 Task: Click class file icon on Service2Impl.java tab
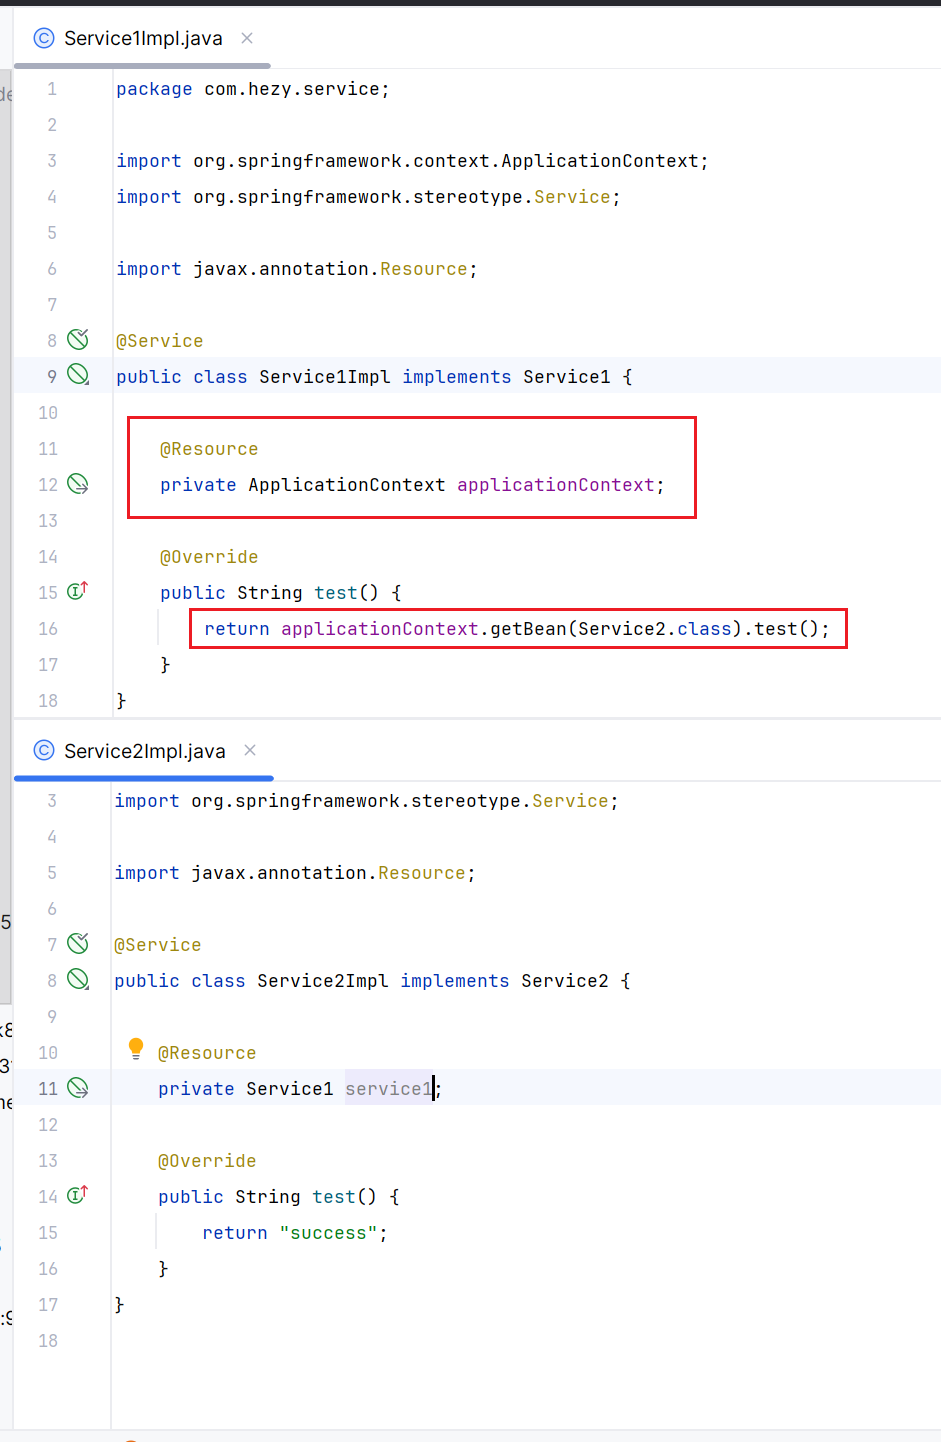click(x=44, y=751)
